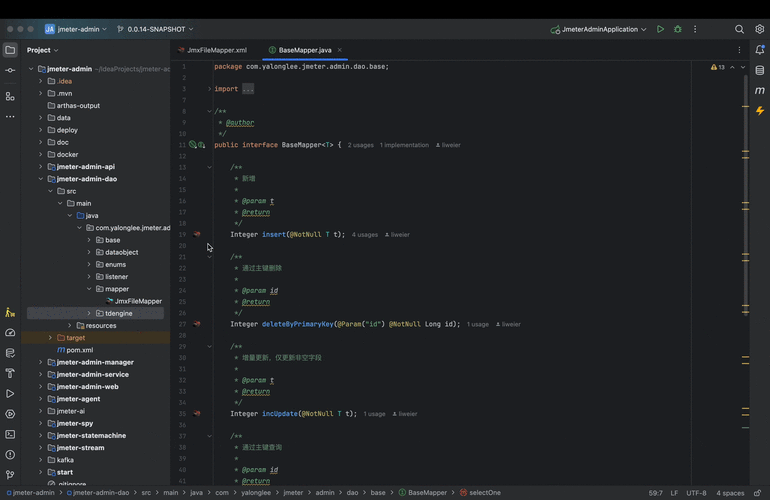Toggle the Git tool window
This screenshot has height=500, width=770.
point(10,475)
